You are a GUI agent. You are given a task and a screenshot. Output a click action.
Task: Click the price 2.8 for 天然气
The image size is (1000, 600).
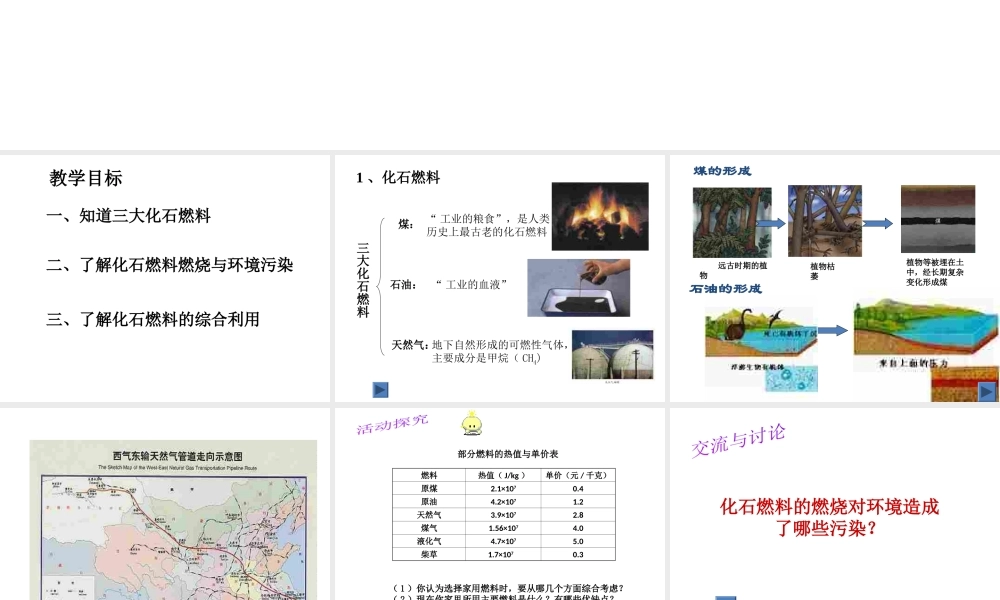(x=578, y=515)
